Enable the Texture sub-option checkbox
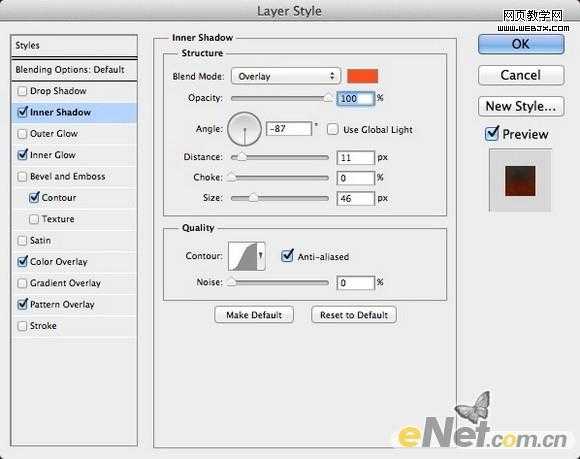Image resolution: width=580 pixels, height=459 pixels. [x=34, y=219]
